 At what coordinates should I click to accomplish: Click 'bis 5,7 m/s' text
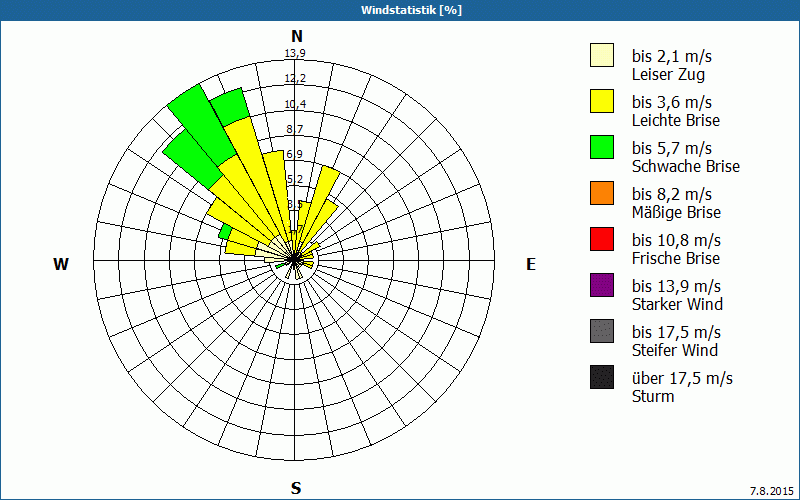pyautogui.click(x=671, y=148)
